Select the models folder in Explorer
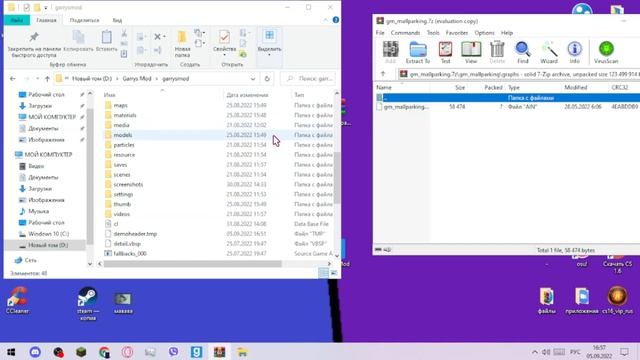This screenshot has width=640, height=360. point(122,135)
